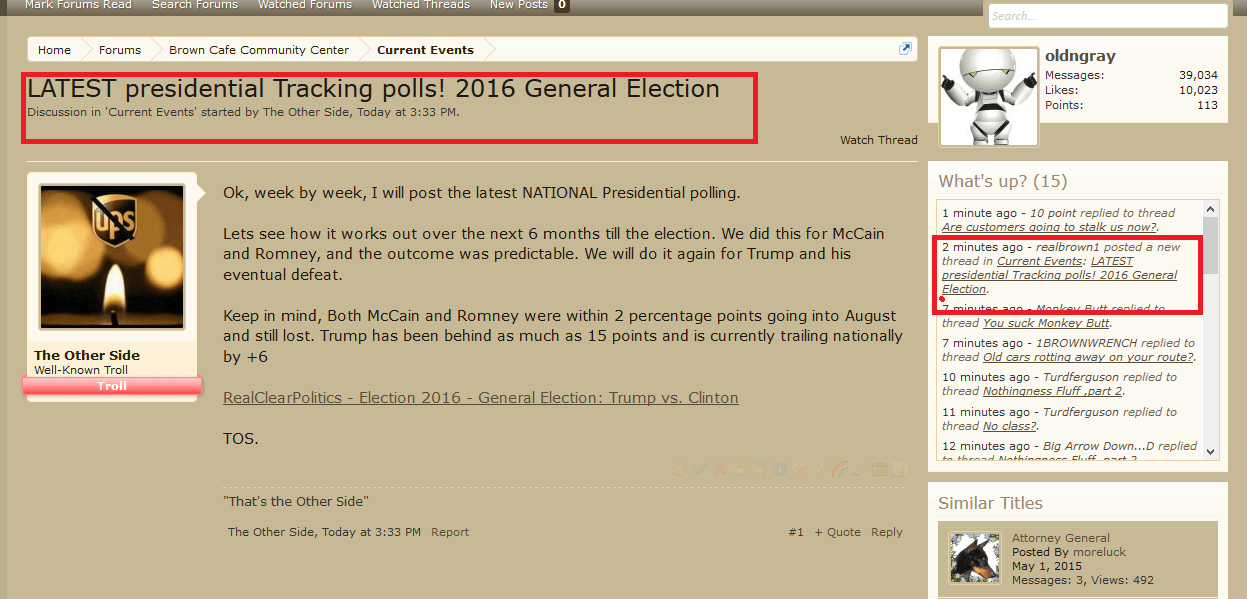Reply to post #1
Screen dimensions: 1247x599
pos(887,532)
